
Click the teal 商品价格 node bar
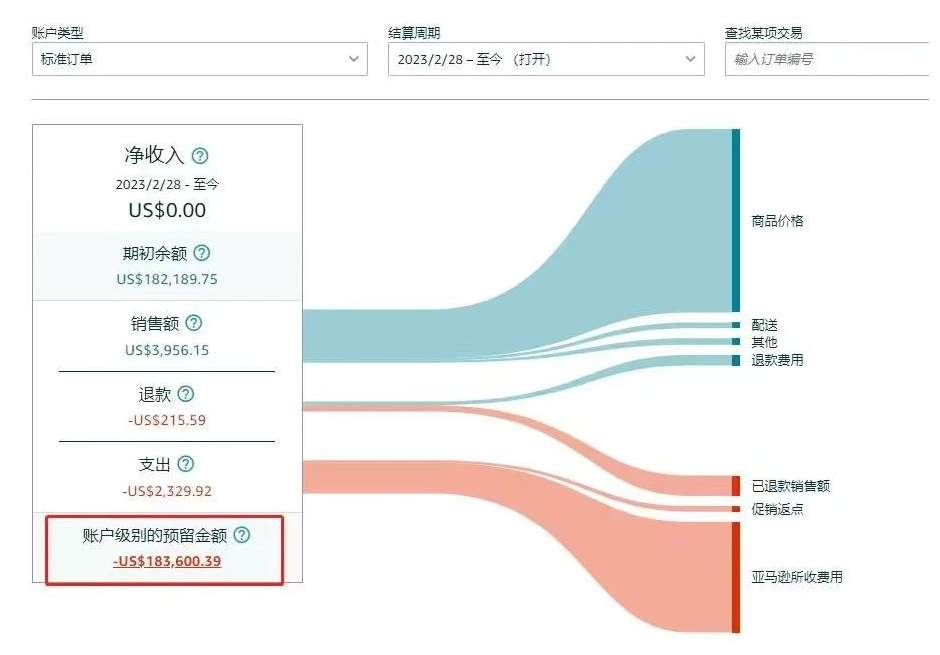[x=736, y=220]
